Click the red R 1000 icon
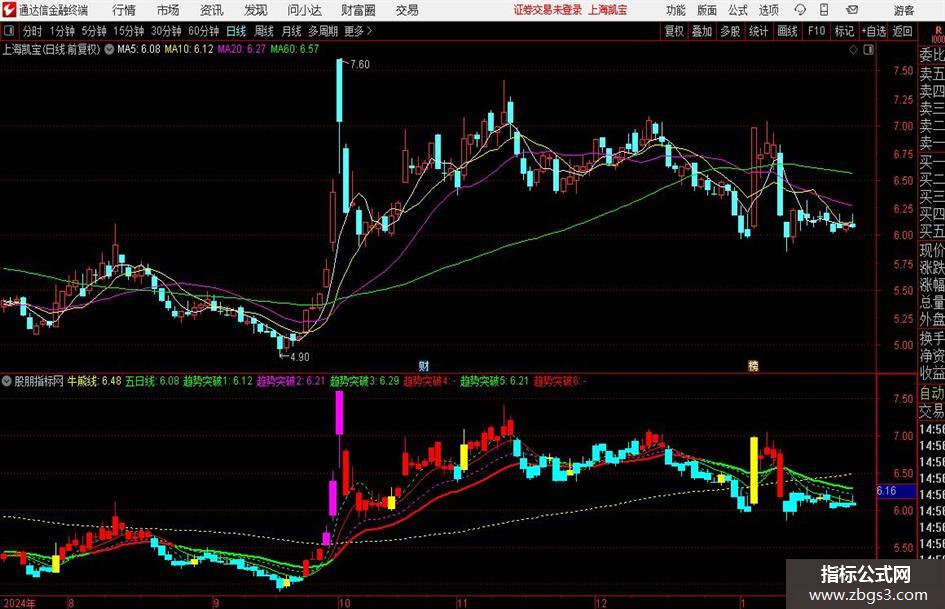Viewport: 945px width, 609px height. [x=938, y=34]
